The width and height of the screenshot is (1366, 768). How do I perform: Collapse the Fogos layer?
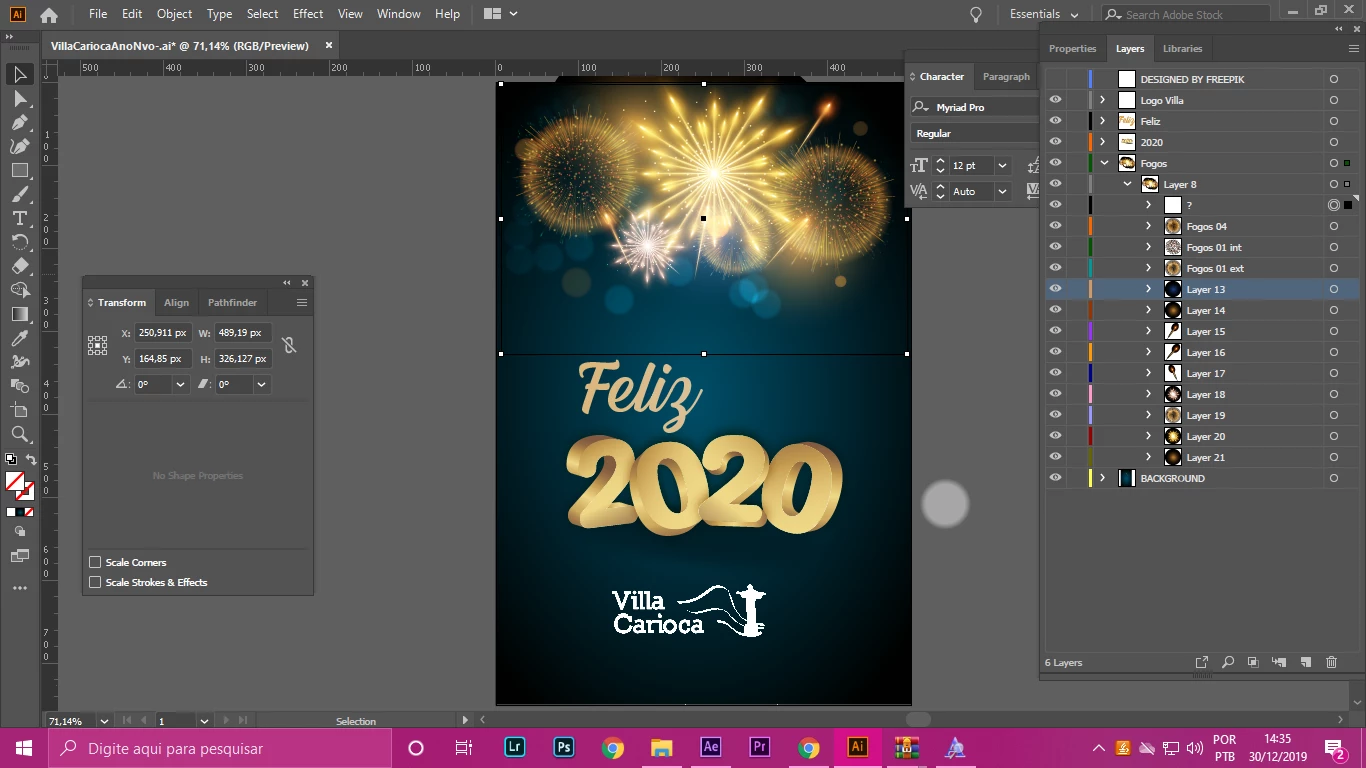pyautogui.click(x=1104, y=163)
